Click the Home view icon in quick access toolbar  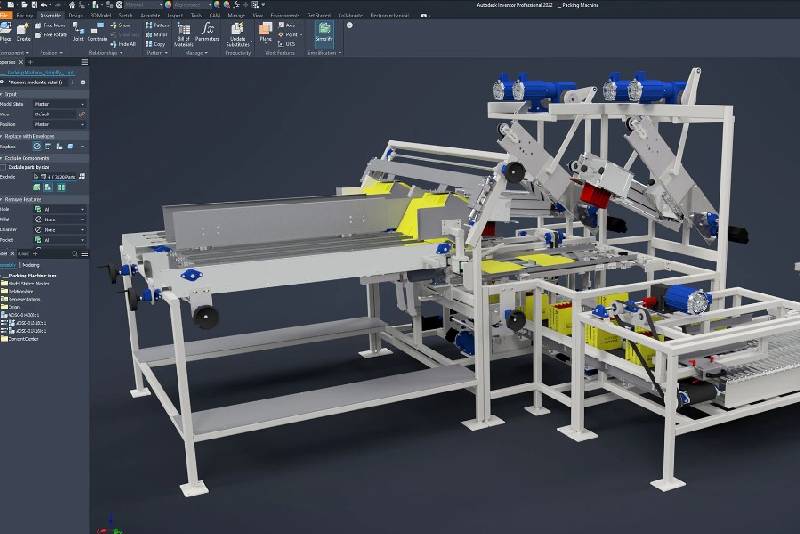pos(72,5)
